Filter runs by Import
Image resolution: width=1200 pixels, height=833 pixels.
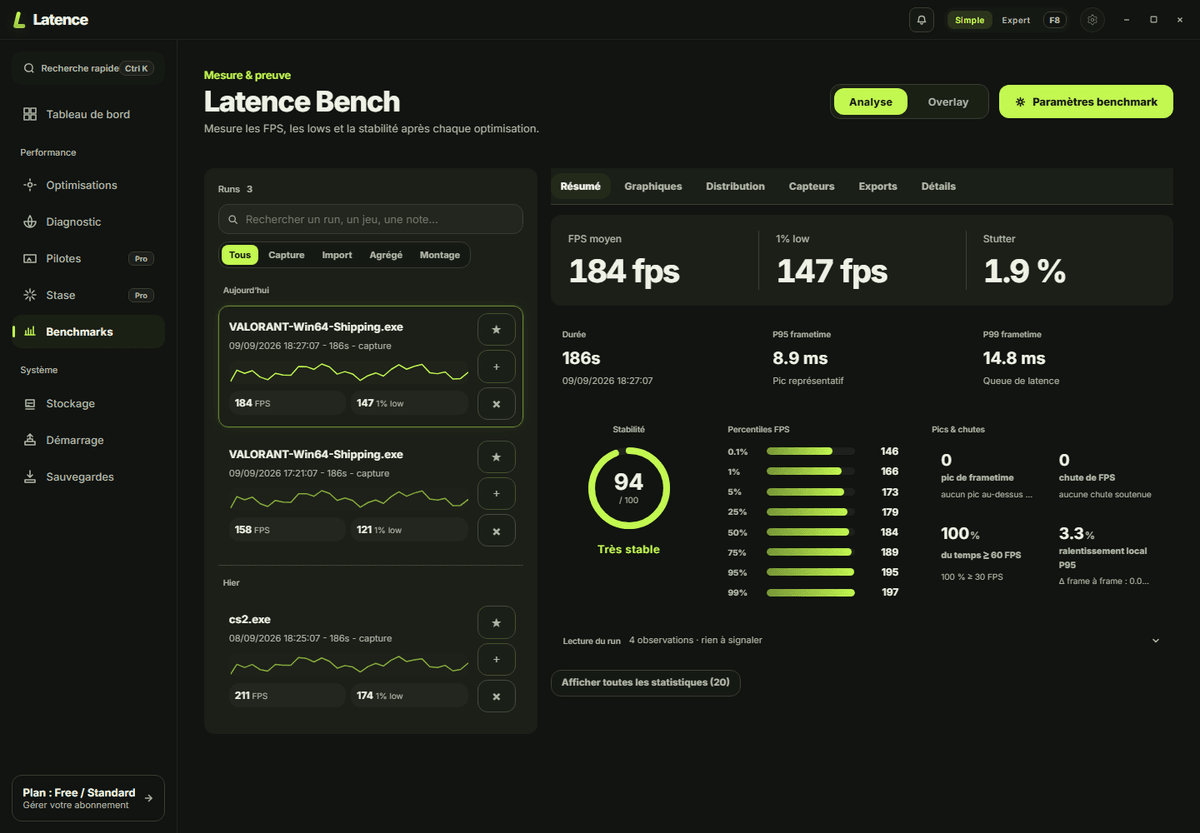point(337,255)
